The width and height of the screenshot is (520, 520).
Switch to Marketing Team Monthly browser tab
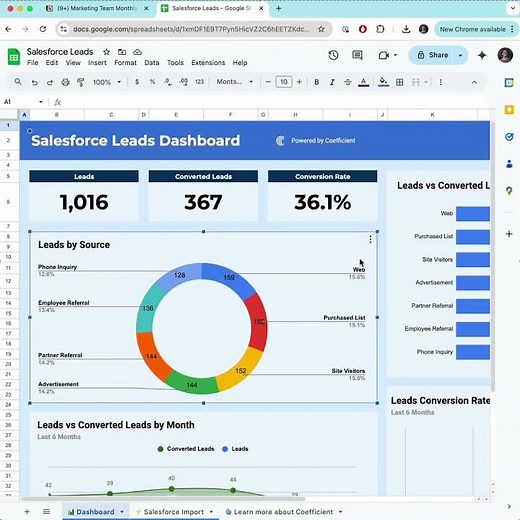tap(97, 9)
